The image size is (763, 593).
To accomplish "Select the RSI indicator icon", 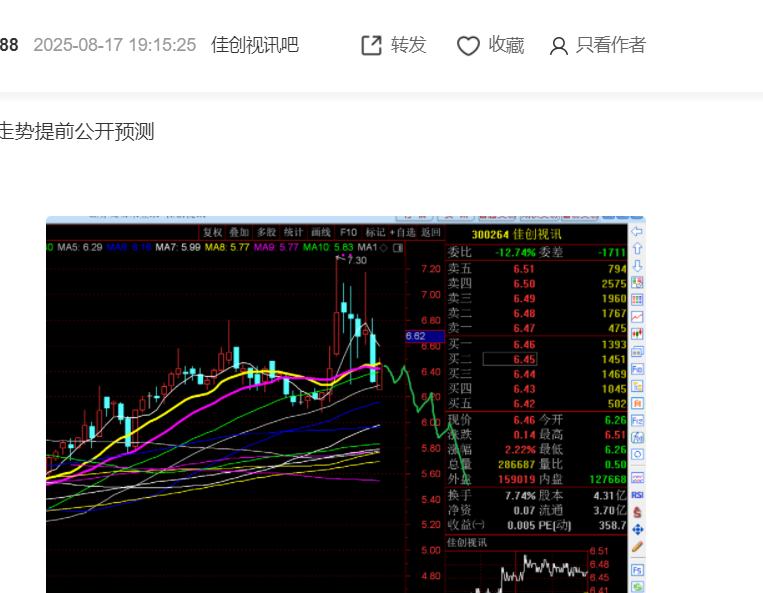I will [x=637, y=495].
